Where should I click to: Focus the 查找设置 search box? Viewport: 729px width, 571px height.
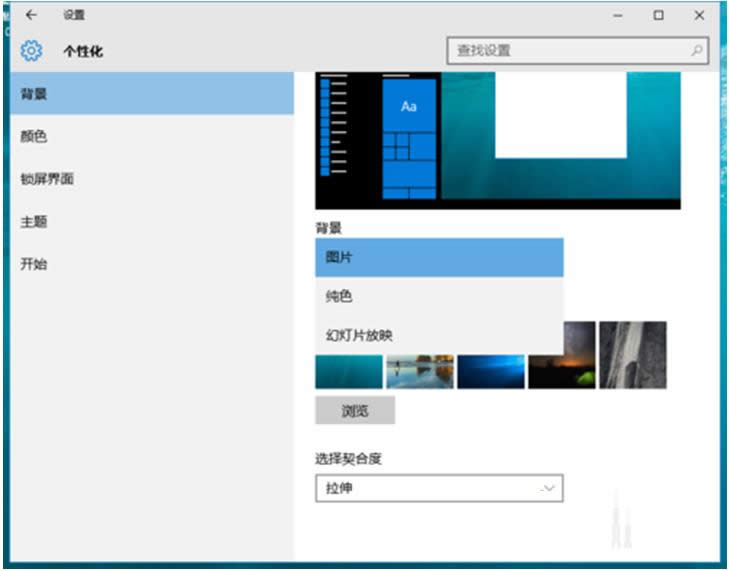coord(578,50)
